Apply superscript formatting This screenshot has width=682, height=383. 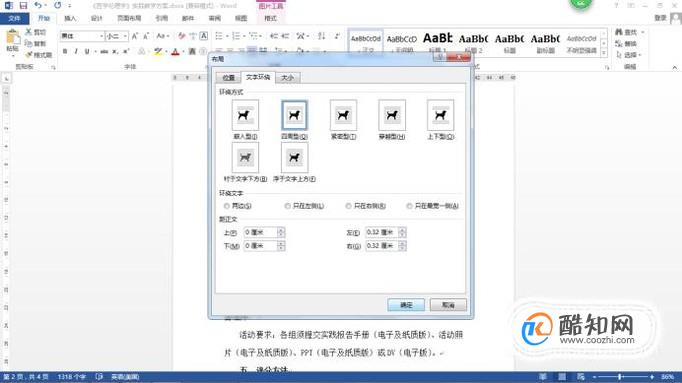[x=126, y=51]
